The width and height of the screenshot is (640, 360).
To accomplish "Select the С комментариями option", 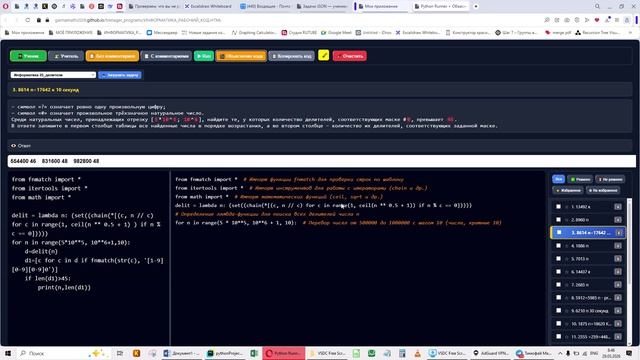I will [166, 56].
